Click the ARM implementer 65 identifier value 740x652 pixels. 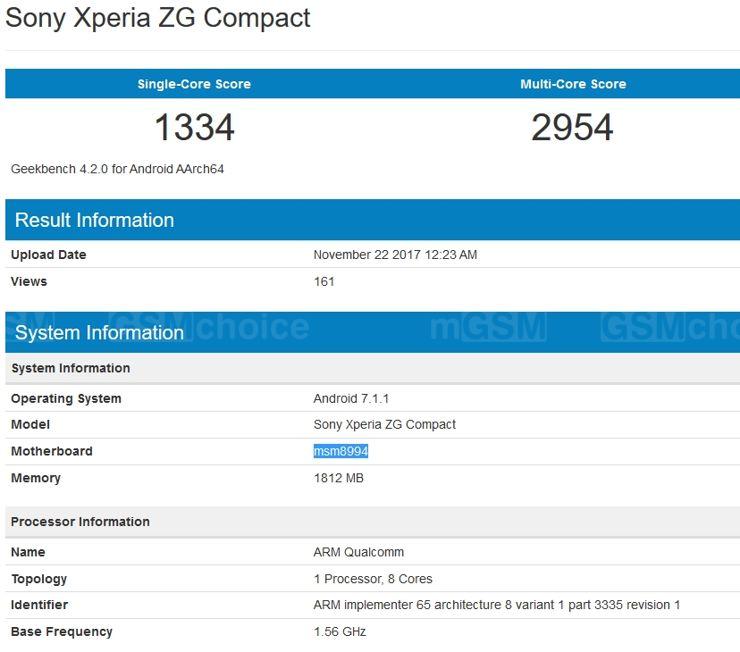496,605
